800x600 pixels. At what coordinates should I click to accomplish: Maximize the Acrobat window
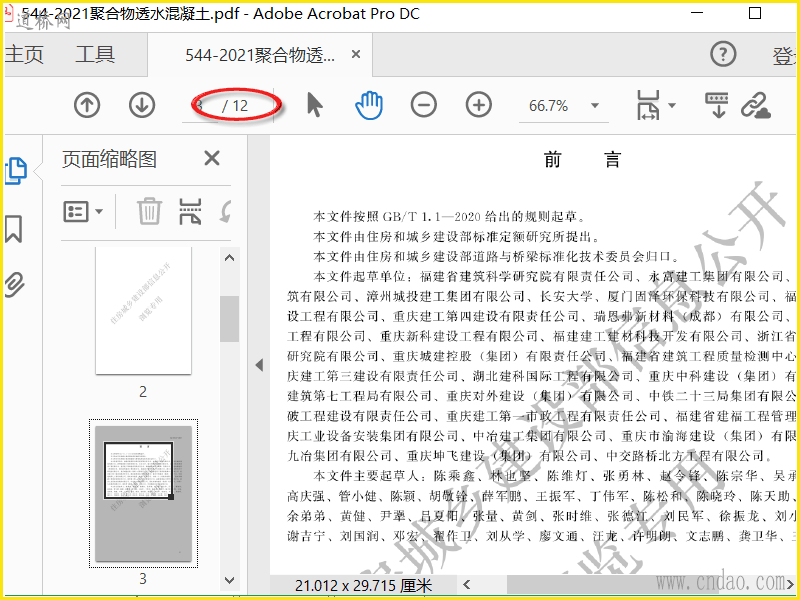coord(755,13)
